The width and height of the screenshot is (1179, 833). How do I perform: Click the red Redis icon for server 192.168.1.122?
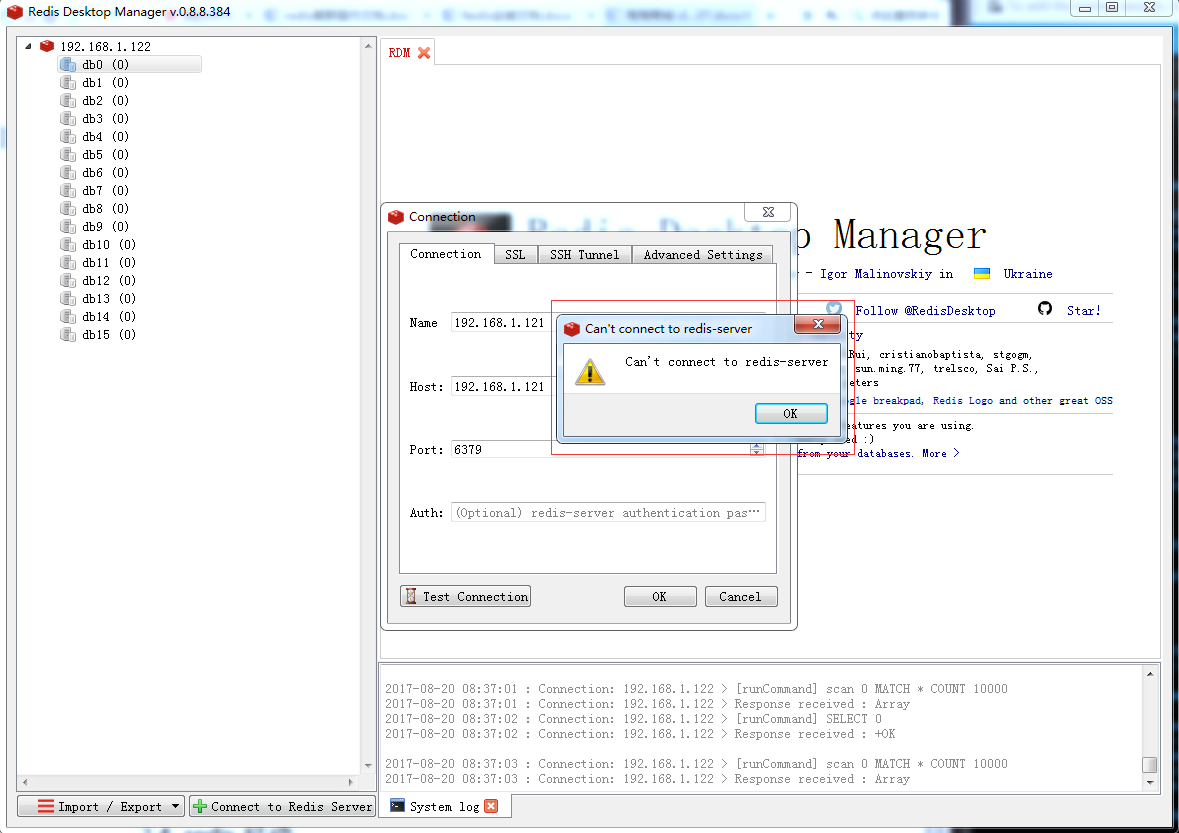click(x=47, y=46)
